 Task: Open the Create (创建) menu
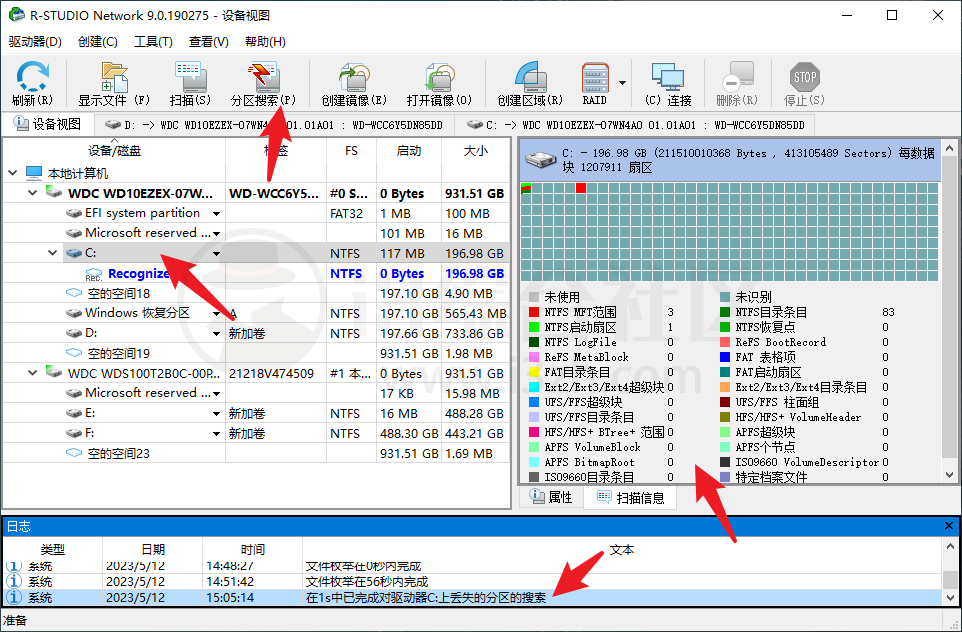98,42
